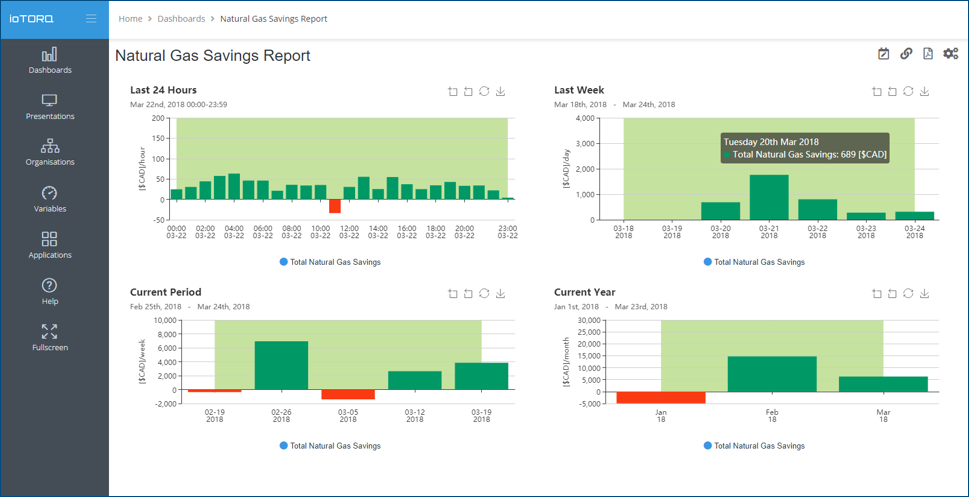969x497 pixels.
Task: Collapse sidebar with the hamburger menu icon
Action: [x=91, y=19]
